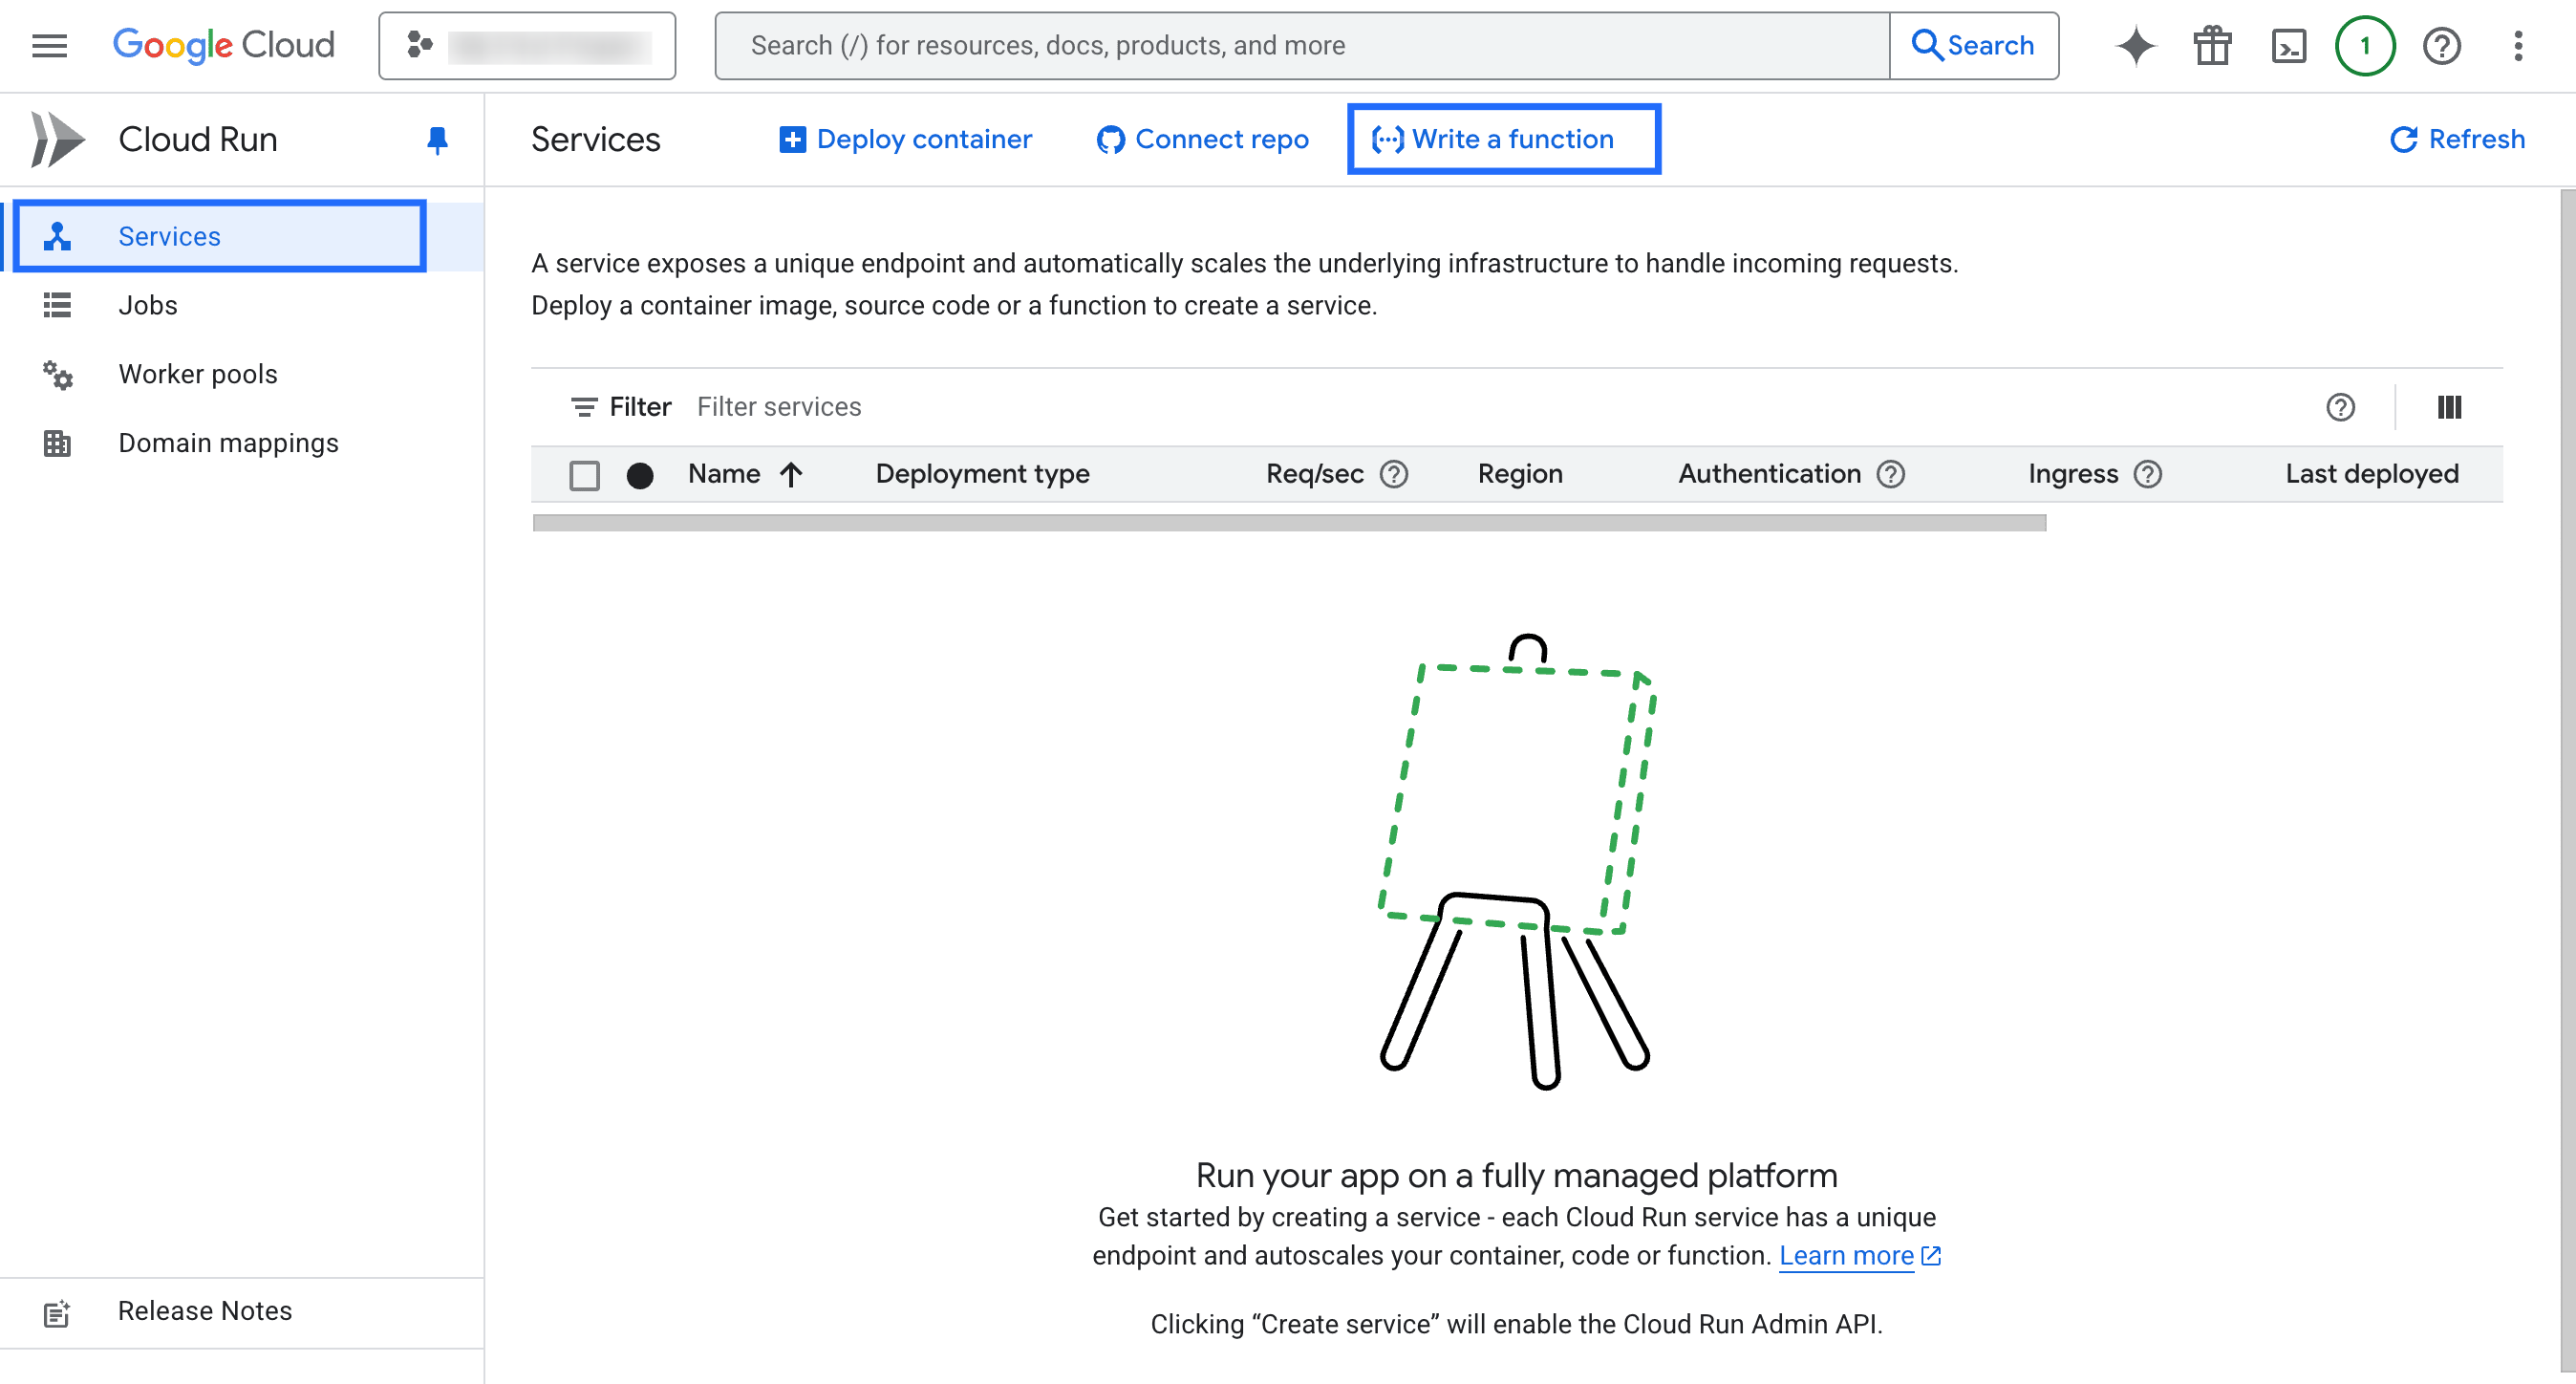Open the three-dot more options menu
Image resolution: width=2576 pixels, height=1384 pixels.
tap(2518, 45)
